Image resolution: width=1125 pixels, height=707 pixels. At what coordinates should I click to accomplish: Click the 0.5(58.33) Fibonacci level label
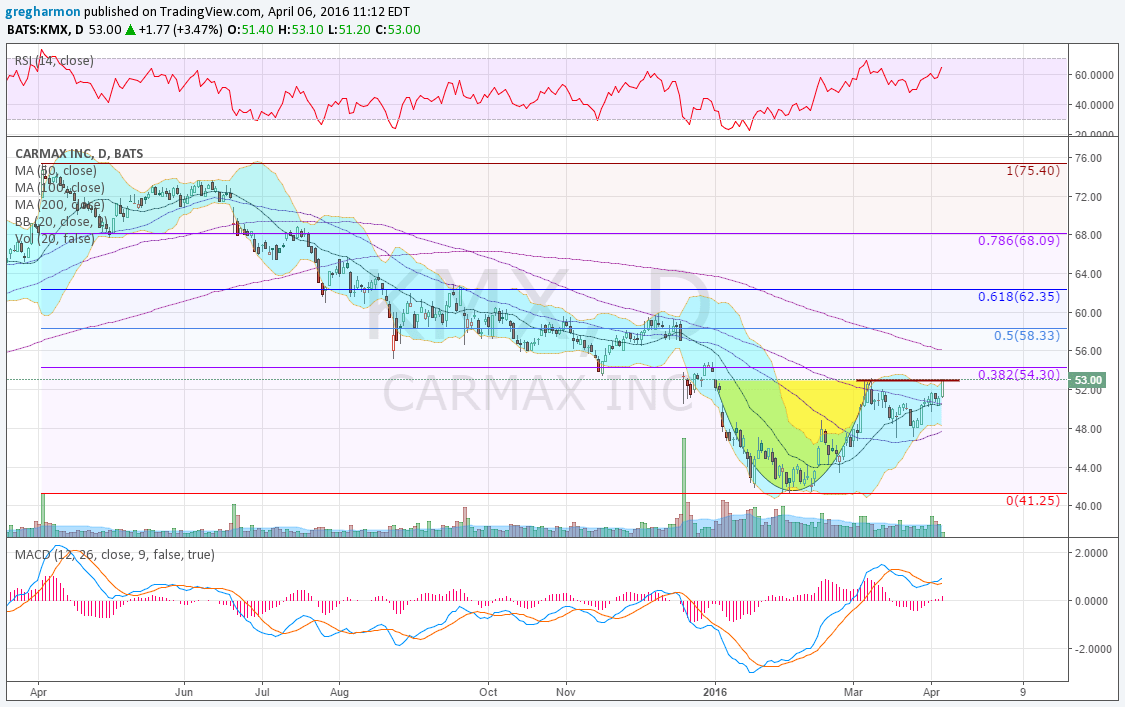coord(1027,336)
